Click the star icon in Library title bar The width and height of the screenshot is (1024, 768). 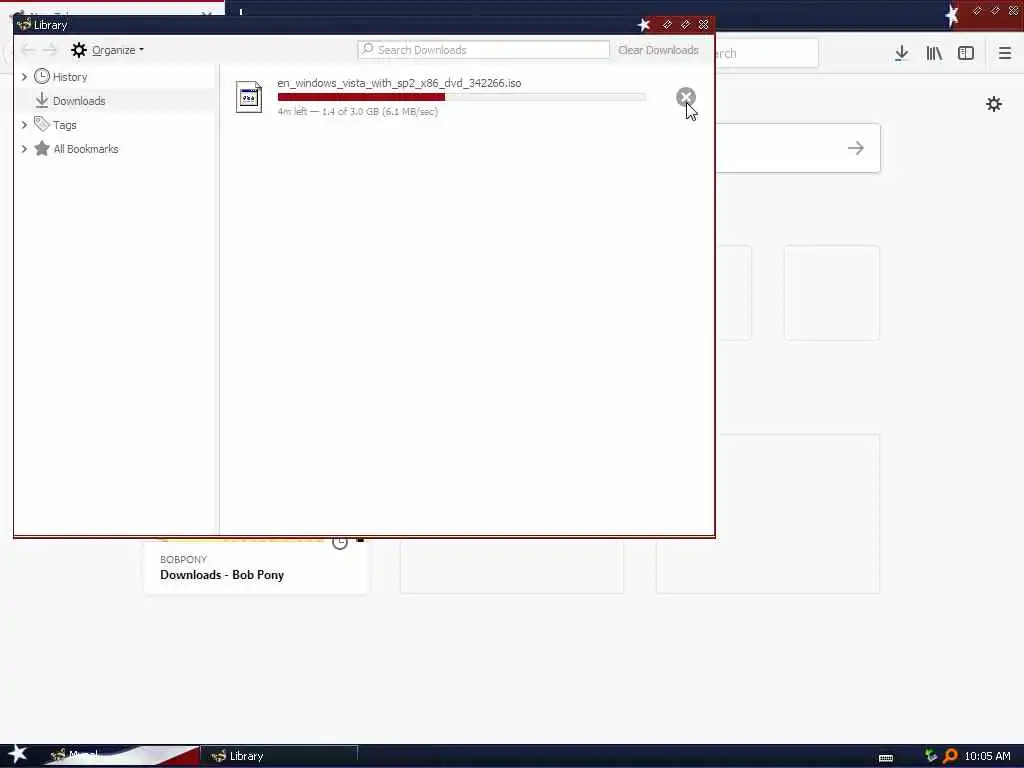point(644,25)
